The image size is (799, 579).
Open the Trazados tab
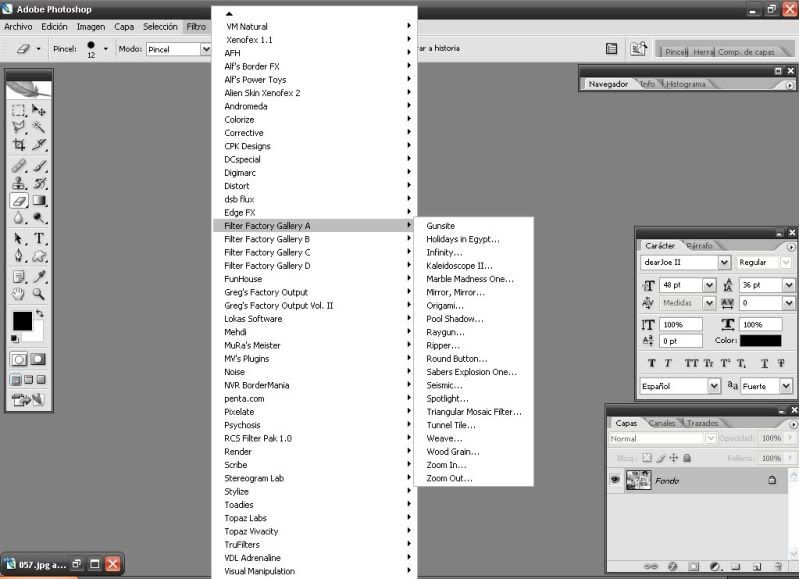[x=702, y=423]
